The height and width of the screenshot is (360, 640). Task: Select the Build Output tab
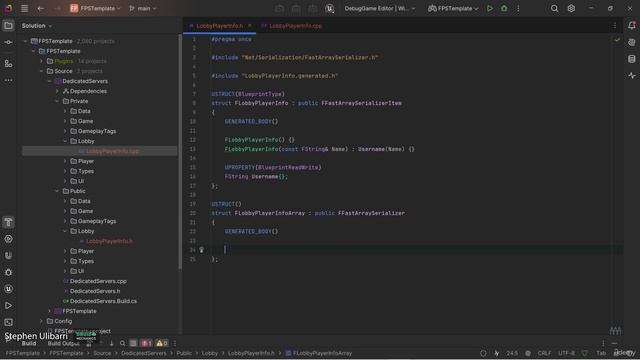pyautogui.click(x=64, y=343)
